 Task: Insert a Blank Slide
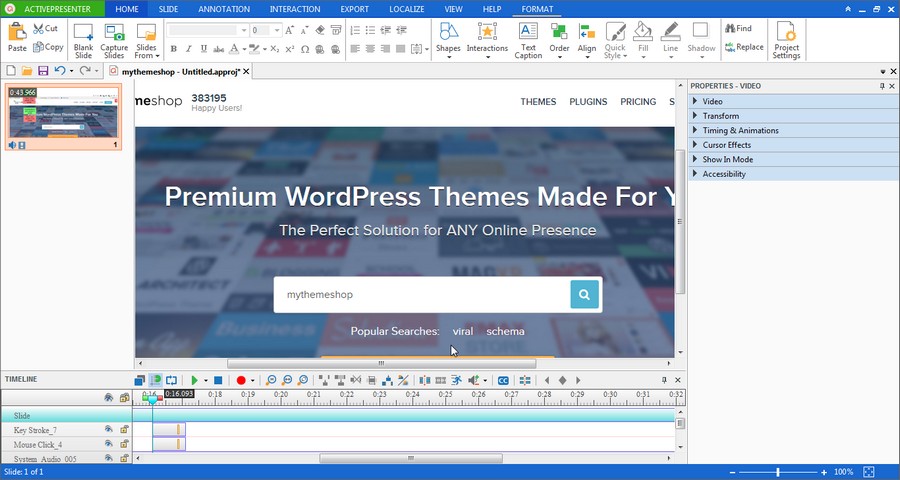[x=83, y=40]
